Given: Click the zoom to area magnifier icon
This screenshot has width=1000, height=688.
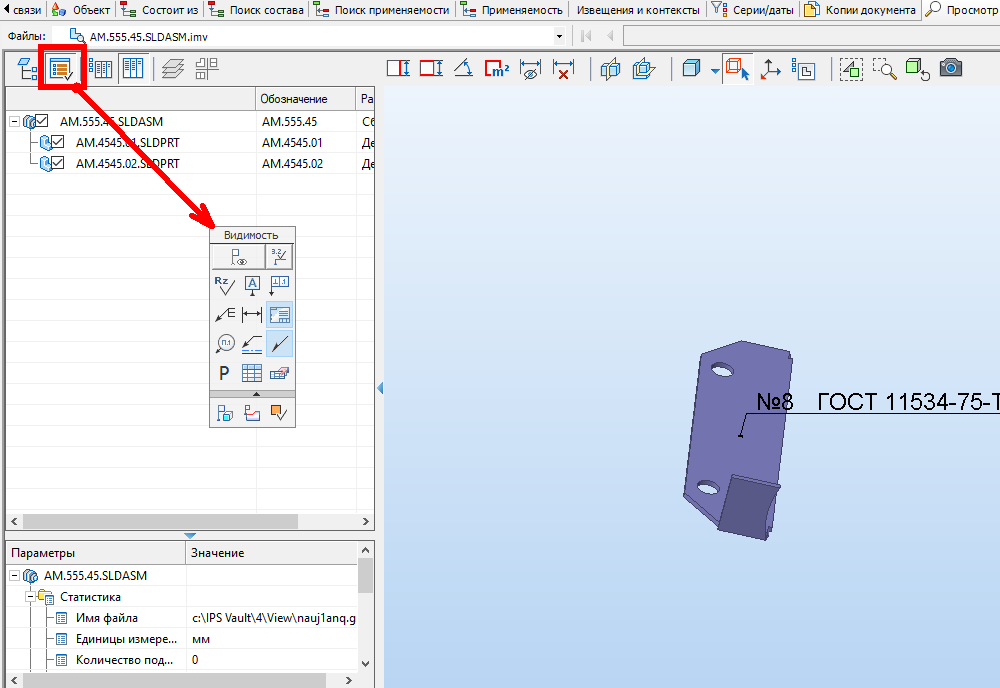Looking at the screenshot, I should (x=884, y=69).
